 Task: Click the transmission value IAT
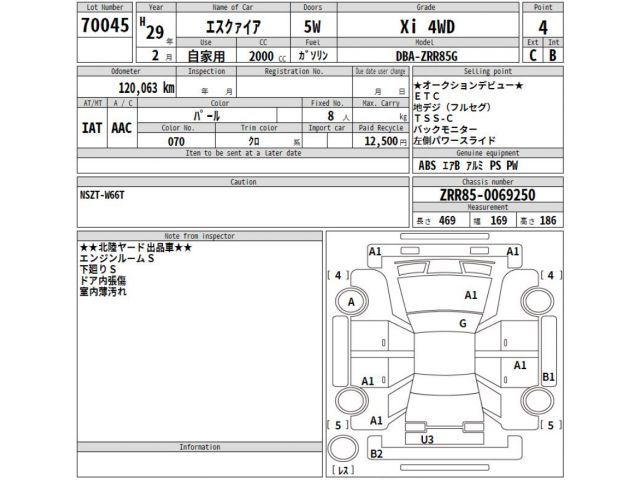tap(92, 128)
